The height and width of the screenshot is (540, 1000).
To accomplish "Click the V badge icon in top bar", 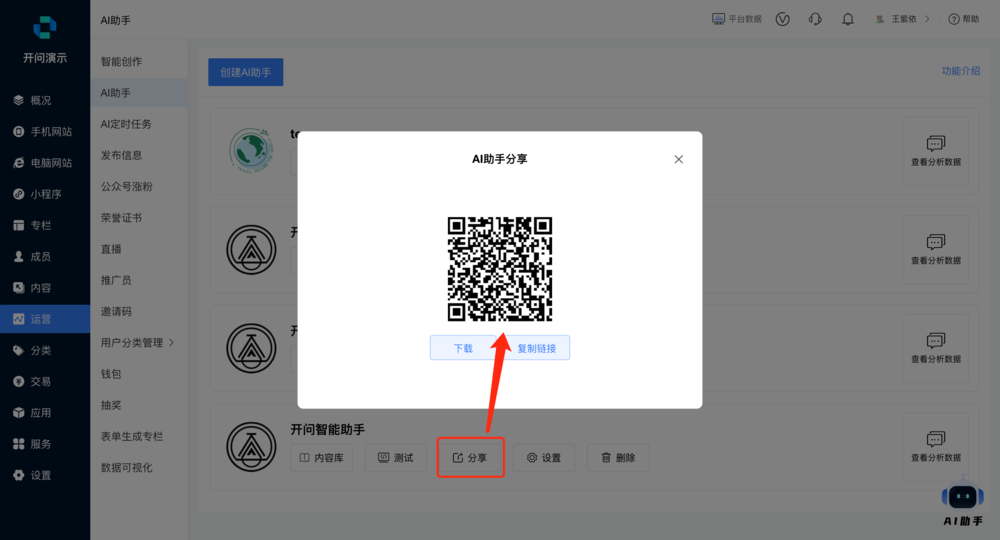I will tap(783, 19).
